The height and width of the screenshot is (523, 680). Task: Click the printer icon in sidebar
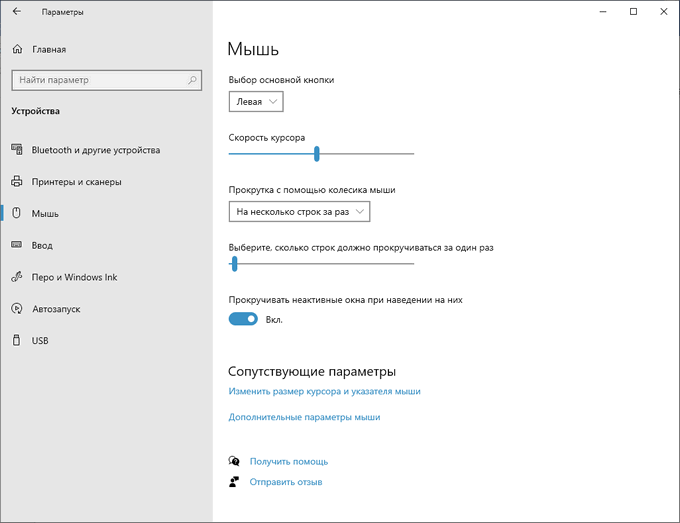point(17,182)
